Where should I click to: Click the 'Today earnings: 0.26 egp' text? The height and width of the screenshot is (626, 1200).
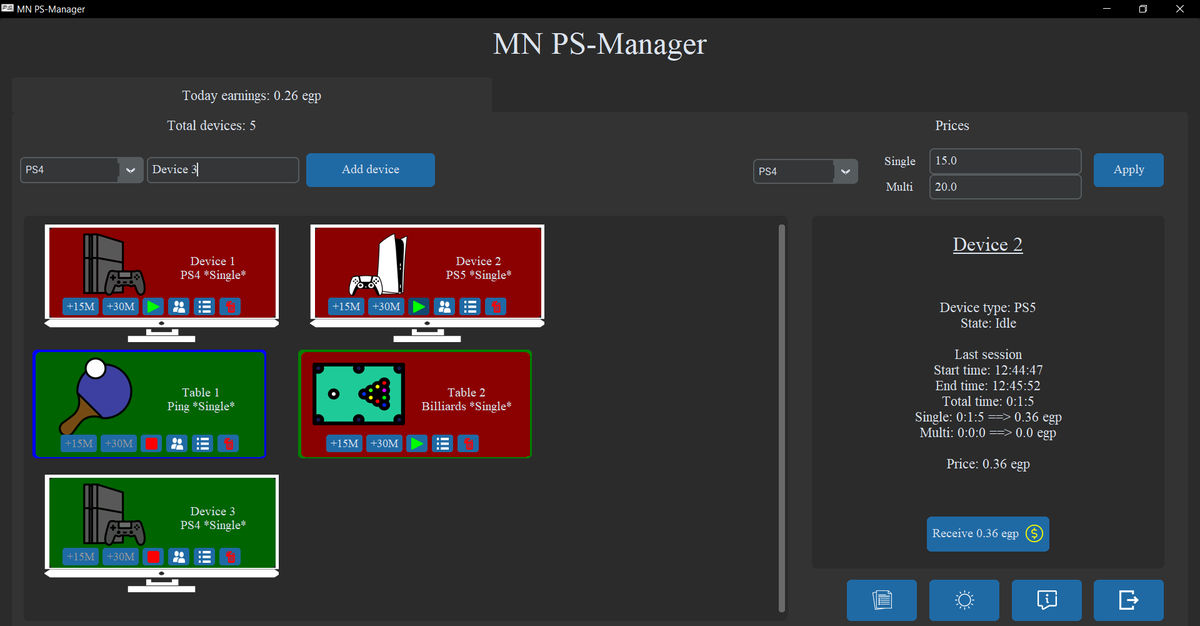pos(252,96)
